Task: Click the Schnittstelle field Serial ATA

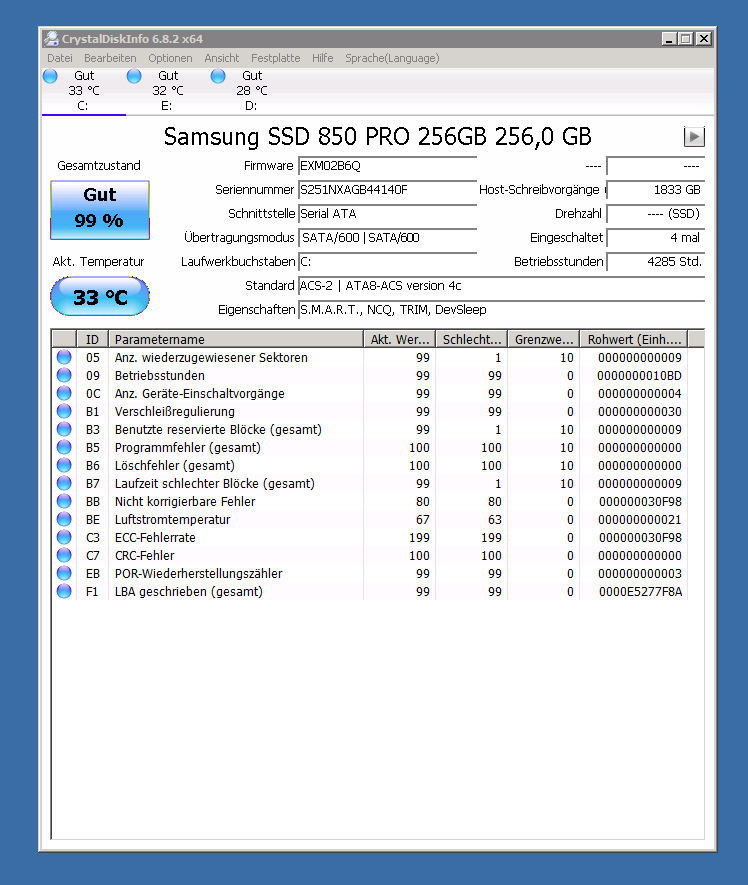Action: click(387, 214)
